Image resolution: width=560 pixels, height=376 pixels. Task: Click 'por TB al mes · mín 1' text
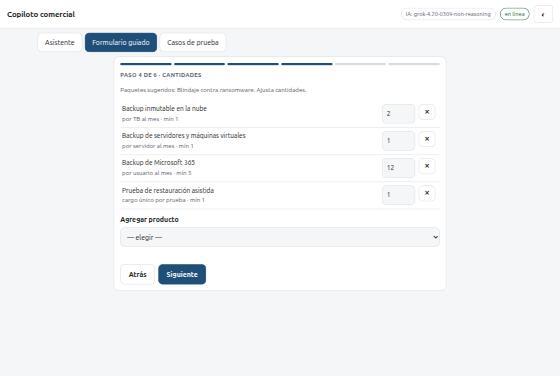point(150,119)
